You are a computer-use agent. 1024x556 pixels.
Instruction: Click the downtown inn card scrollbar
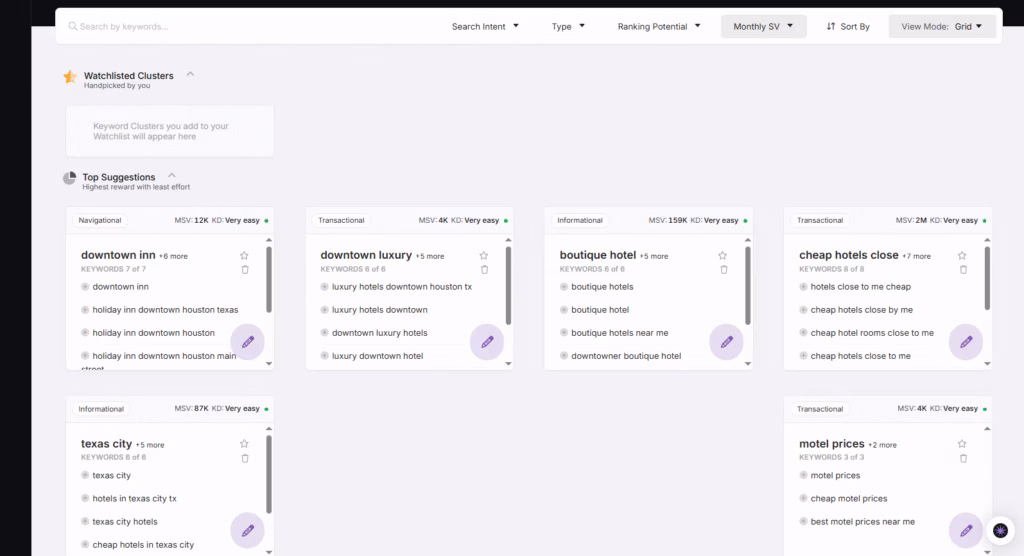269,280
